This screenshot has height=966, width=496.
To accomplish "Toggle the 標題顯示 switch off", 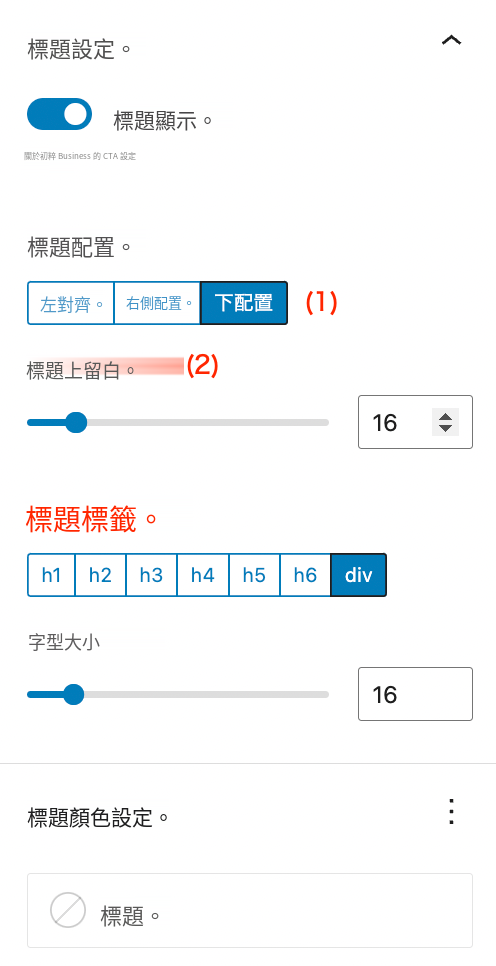I will click(59, 114).
